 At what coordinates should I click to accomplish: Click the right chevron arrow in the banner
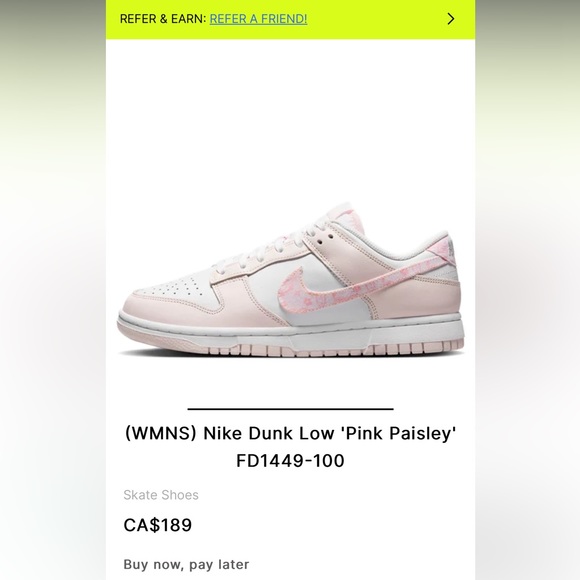451,18
